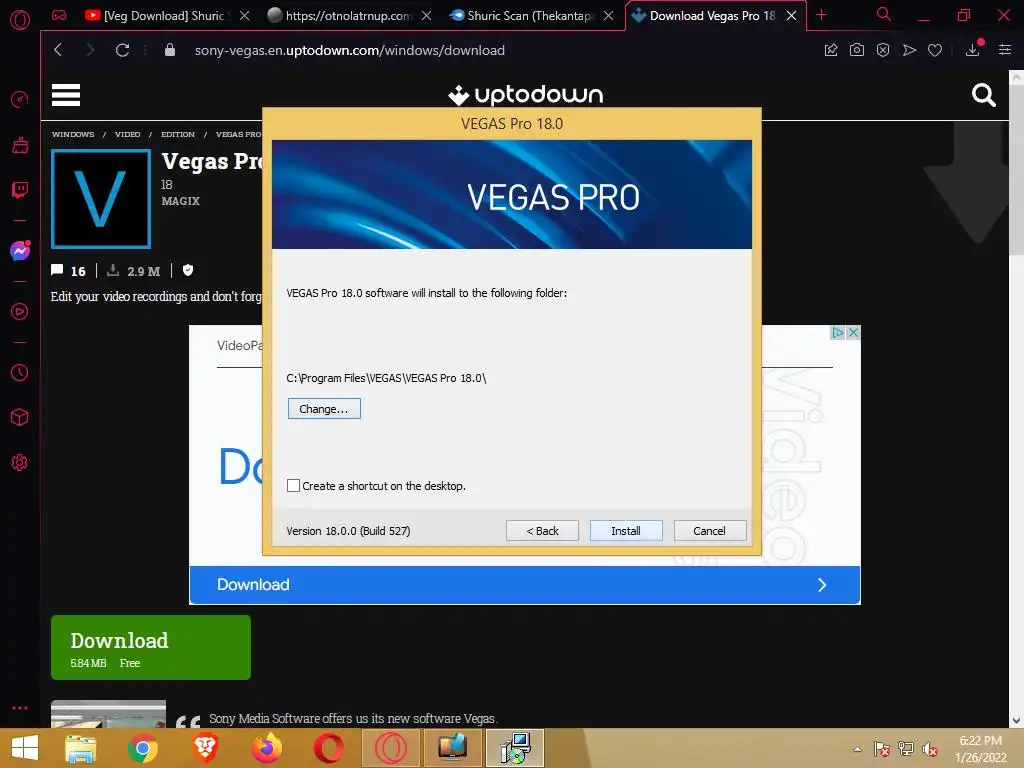Select Download Vegas Pro 18 tab

click(x=704, y=16)
